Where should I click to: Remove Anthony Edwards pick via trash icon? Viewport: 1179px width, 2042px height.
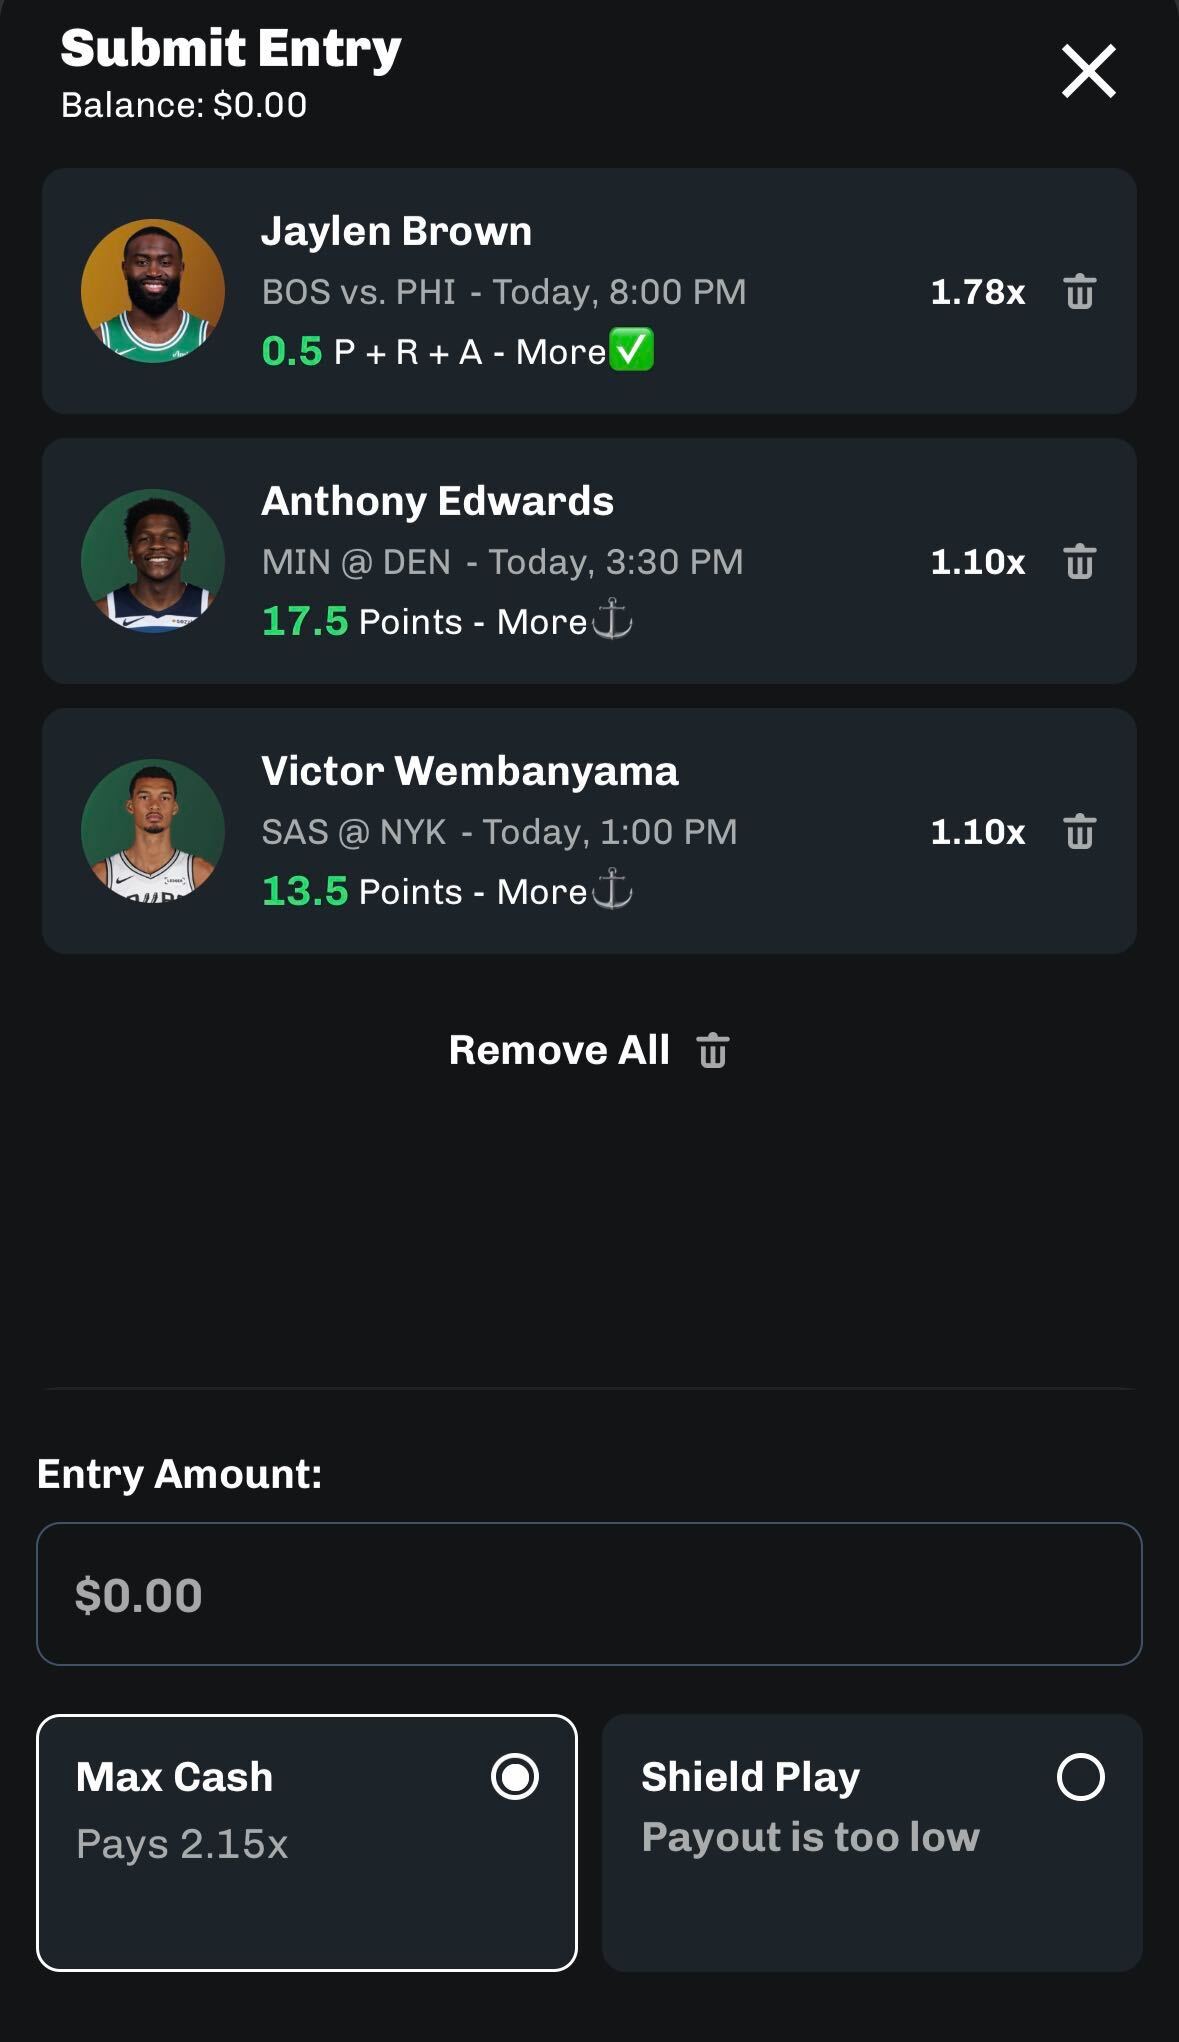tap(1079, 562)
